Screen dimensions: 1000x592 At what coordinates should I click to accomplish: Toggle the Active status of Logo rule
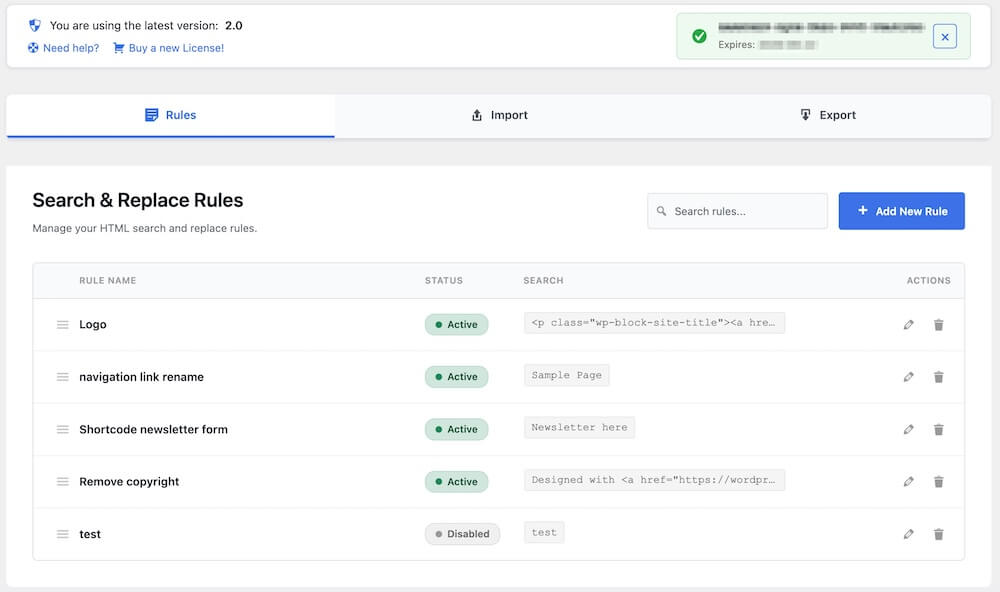(x=456, y=324)
